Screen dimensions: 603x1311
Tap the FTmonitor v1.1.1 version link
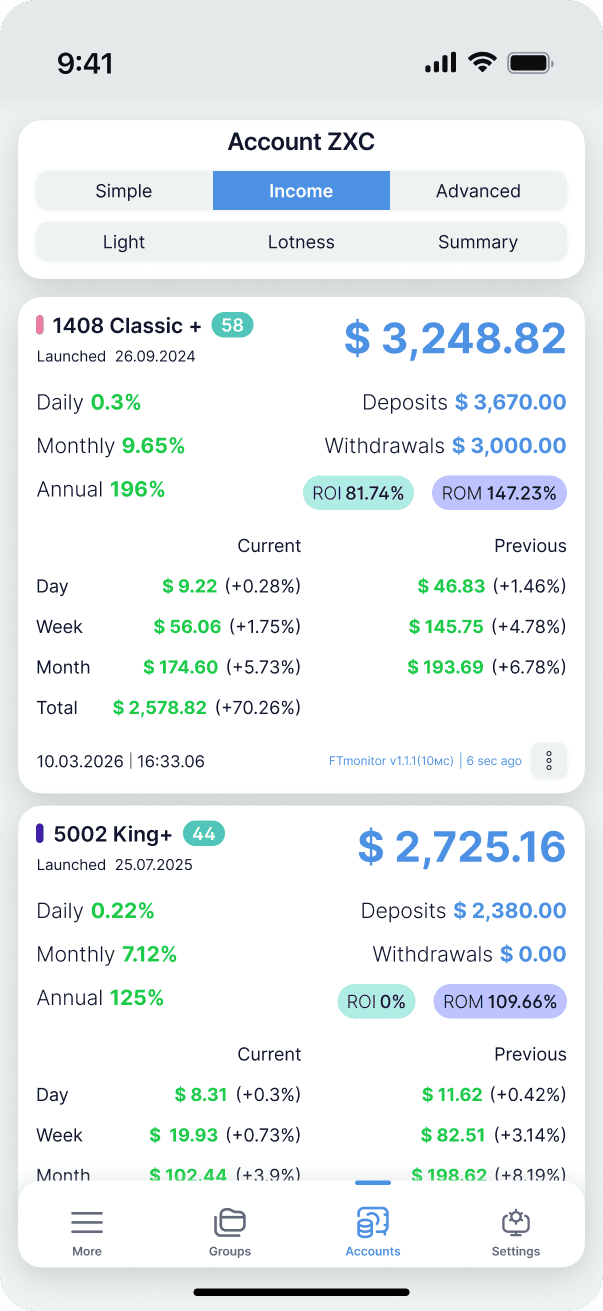coord(391,761)
